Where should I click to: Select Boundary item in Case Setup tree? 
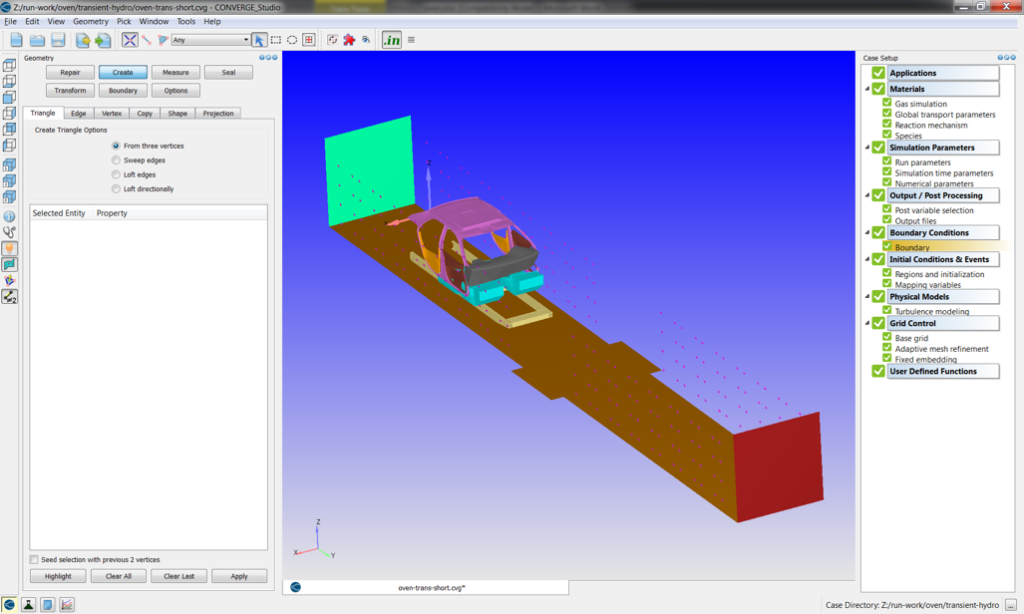pyautogui.click(x=912, y=248)
